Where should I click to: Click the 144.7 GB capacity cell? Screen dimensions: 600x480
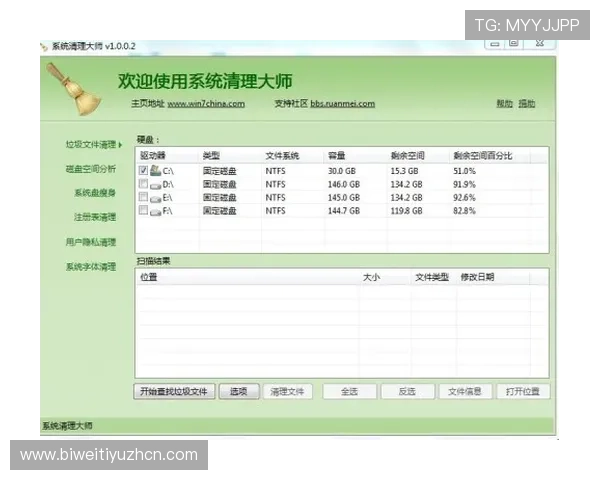click(344, 211)
